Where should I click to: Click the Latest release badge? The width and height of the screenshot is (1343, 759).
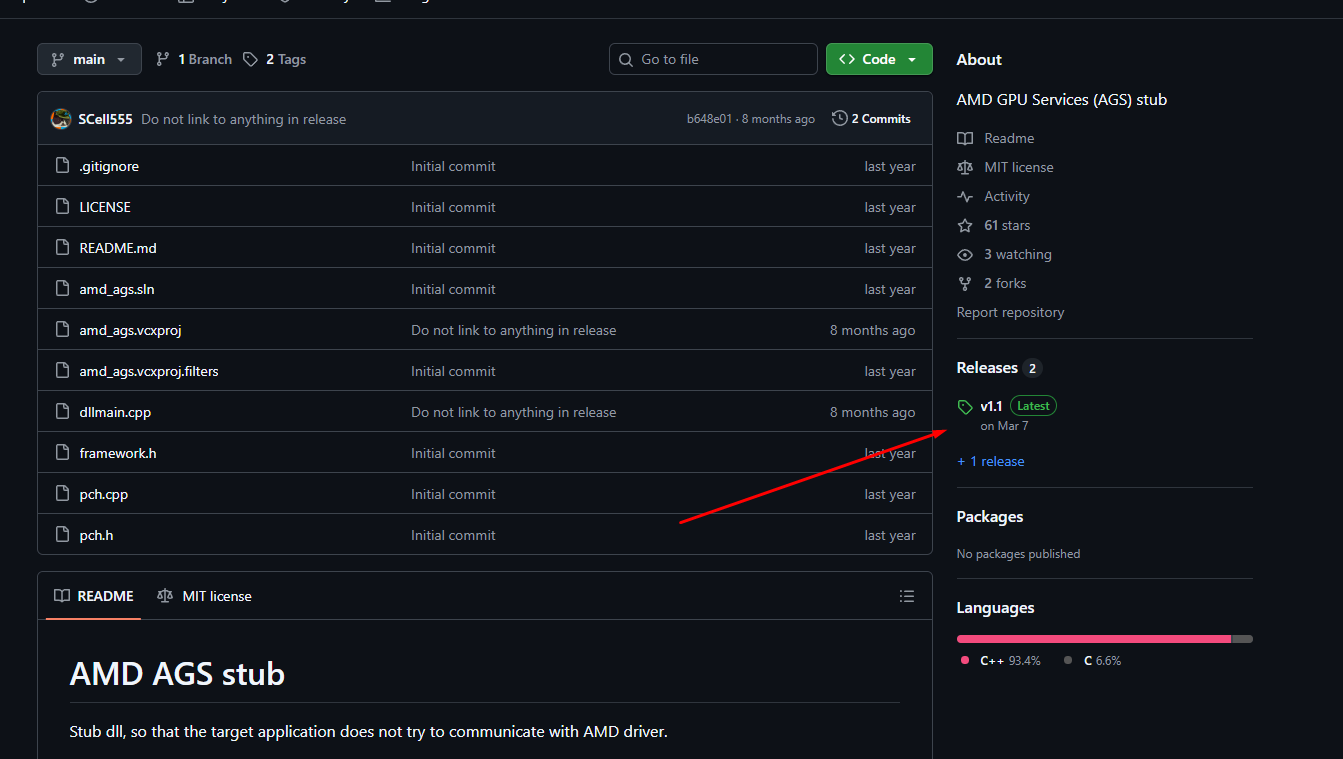[x=1033, y=406]
